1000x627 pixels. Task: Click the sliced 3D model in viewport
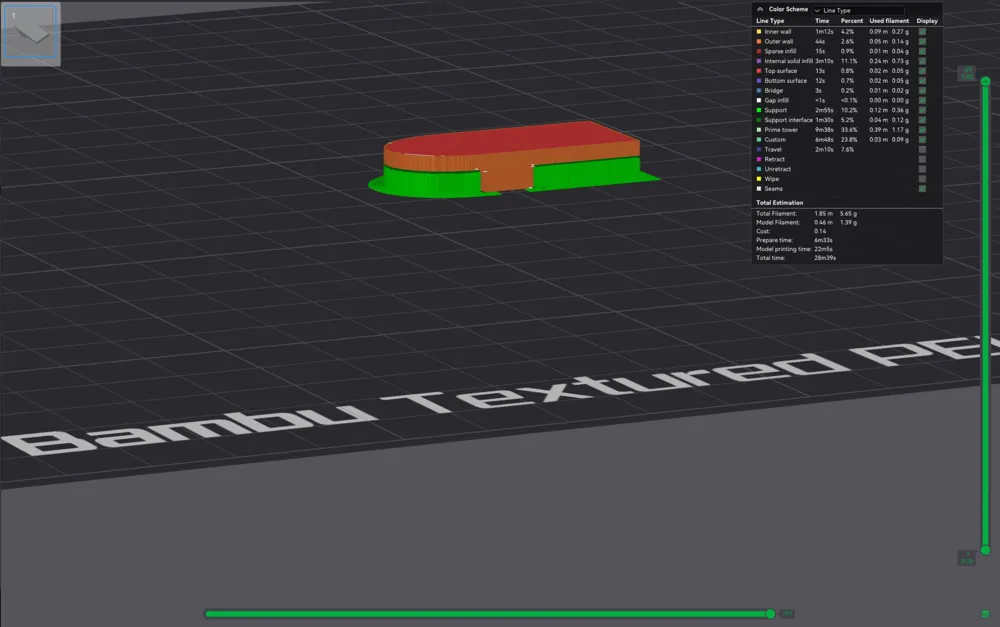pyautogui.click(x=513, y=158)
